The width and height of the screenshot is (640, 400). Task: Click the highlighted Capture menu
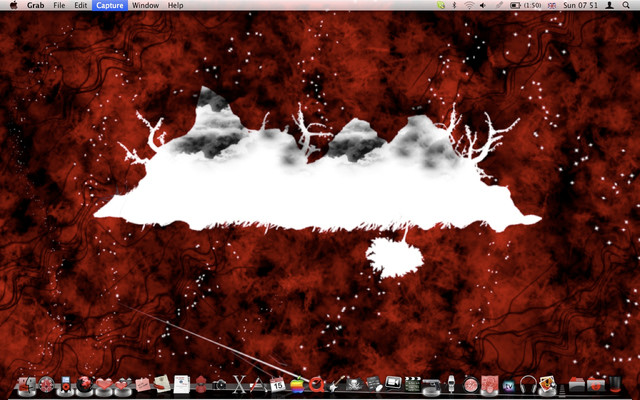(x=110, y=5)
